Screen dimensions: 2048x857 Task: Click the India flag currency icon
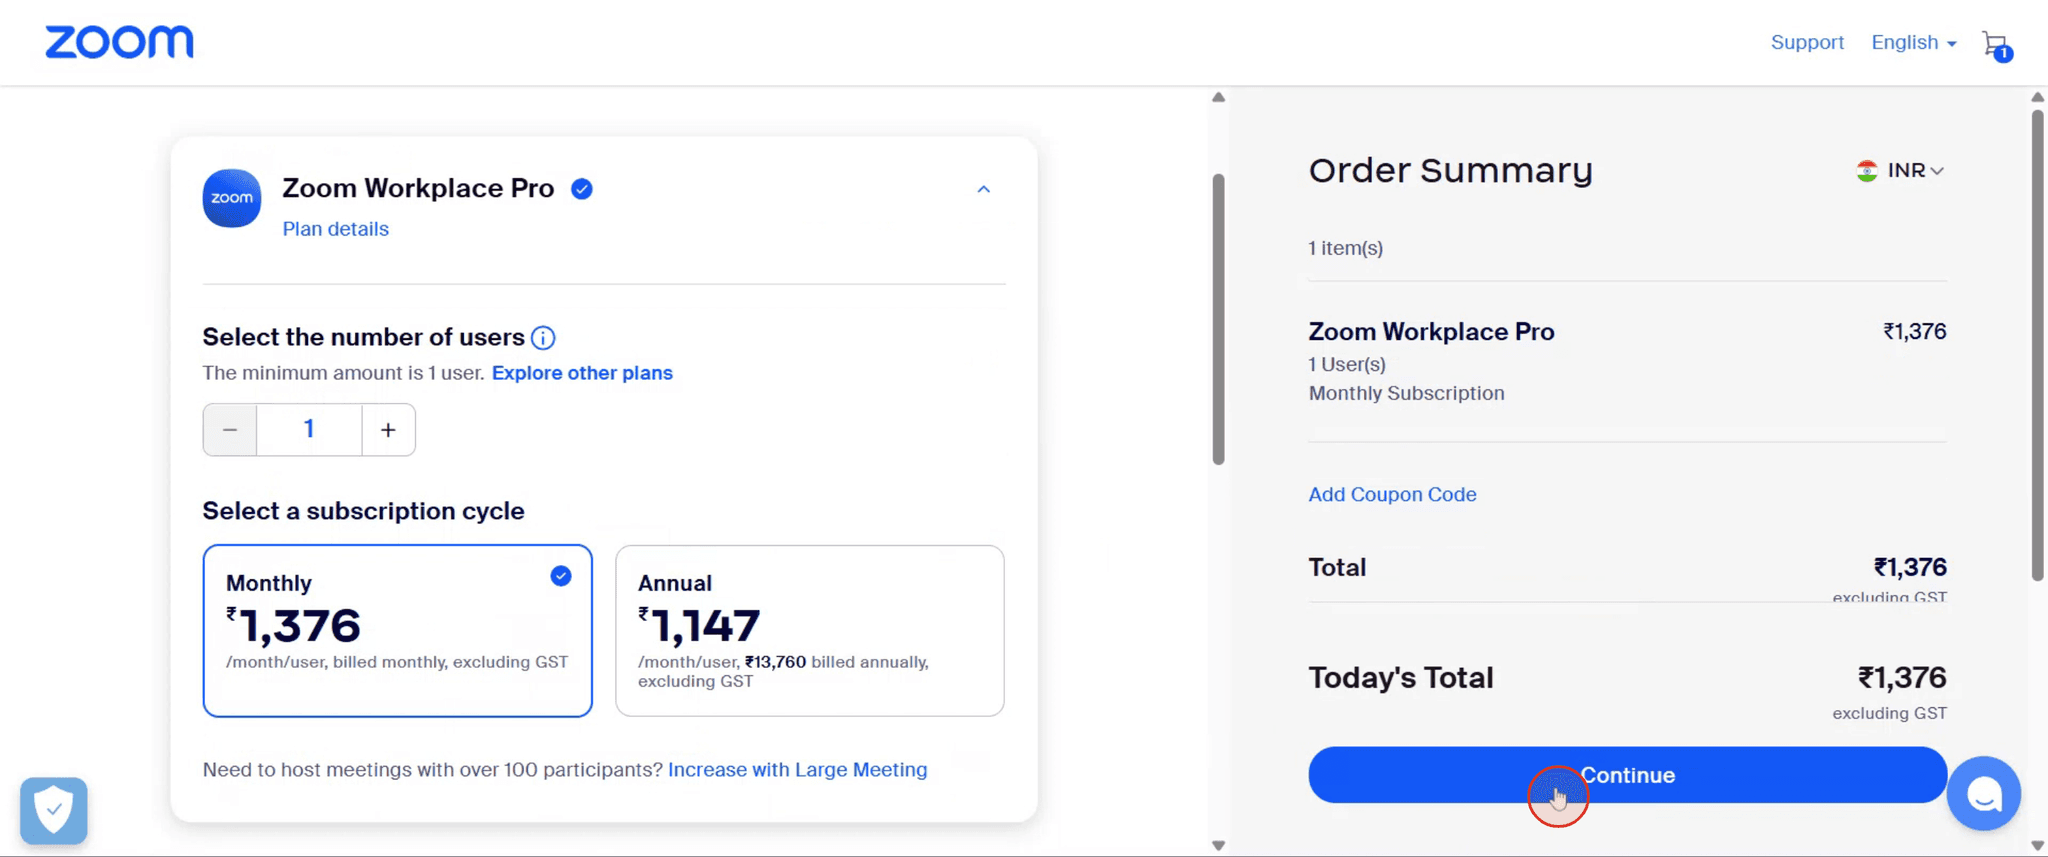(x=1868, y=170)
